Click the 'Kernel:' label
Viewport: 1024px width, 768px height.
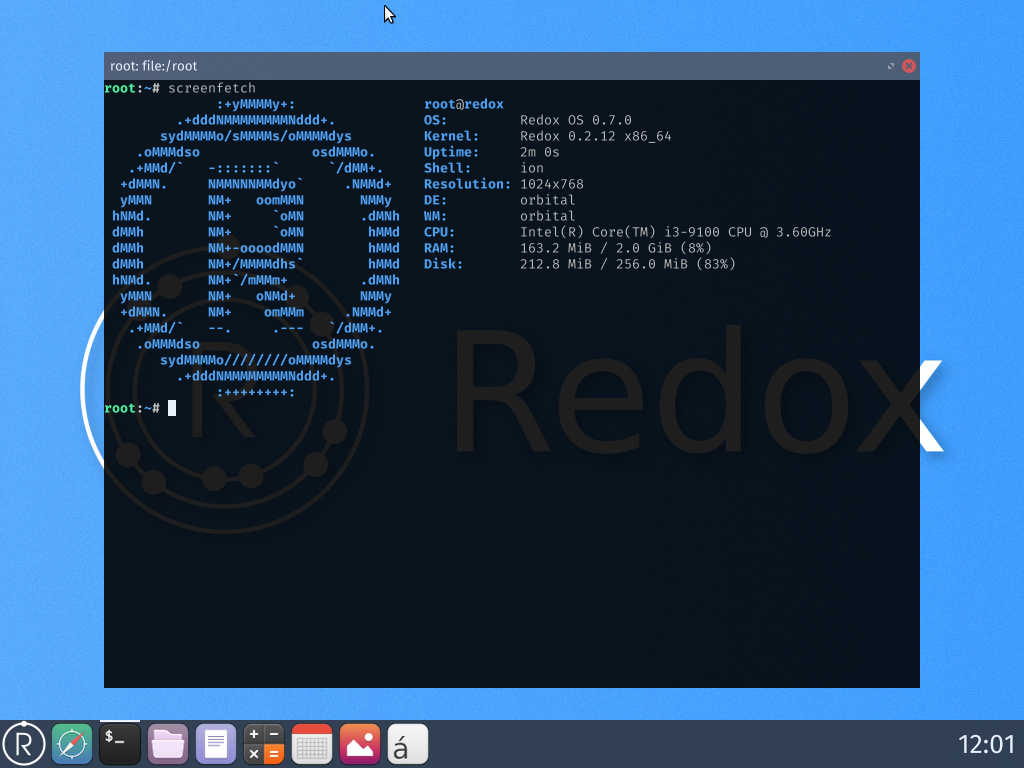pyautogui.click(x=451, y=136)
